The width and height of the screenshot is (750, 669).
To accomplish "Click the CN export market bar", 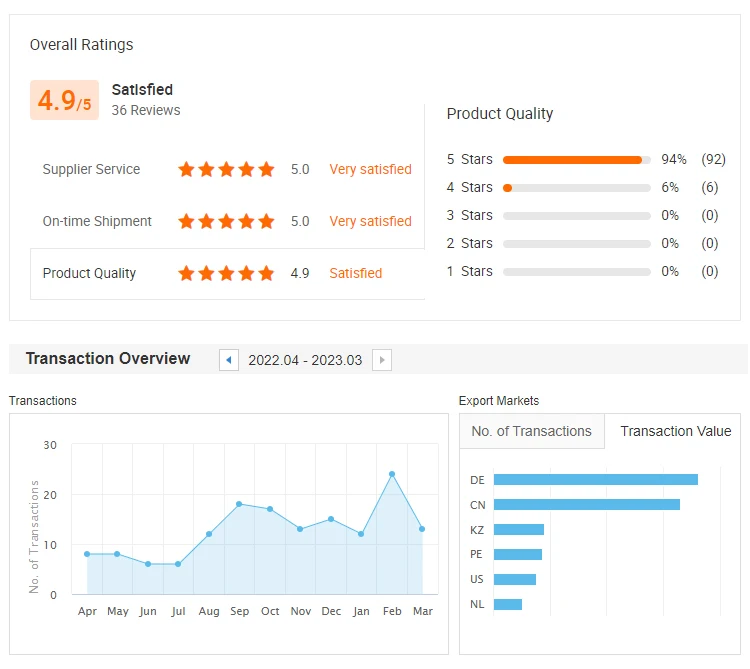I will click(586, 505).
